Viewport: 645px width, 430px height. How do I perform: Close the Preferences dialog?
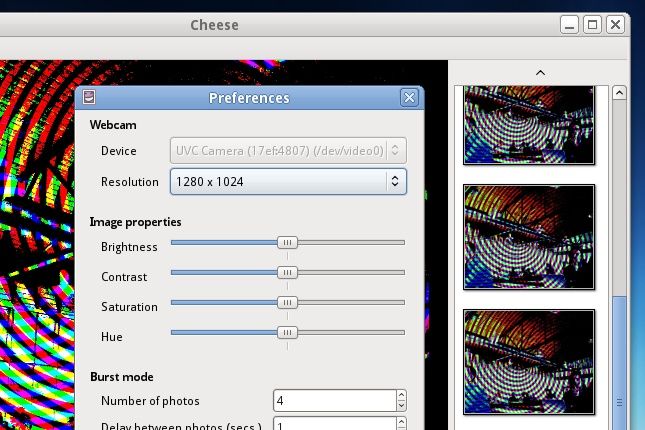[409, 98]
